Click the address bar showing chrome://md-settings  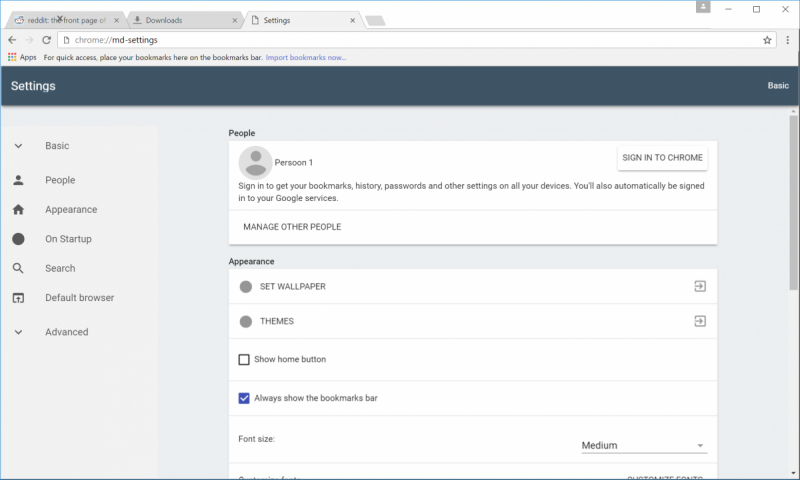coord(400,40)
